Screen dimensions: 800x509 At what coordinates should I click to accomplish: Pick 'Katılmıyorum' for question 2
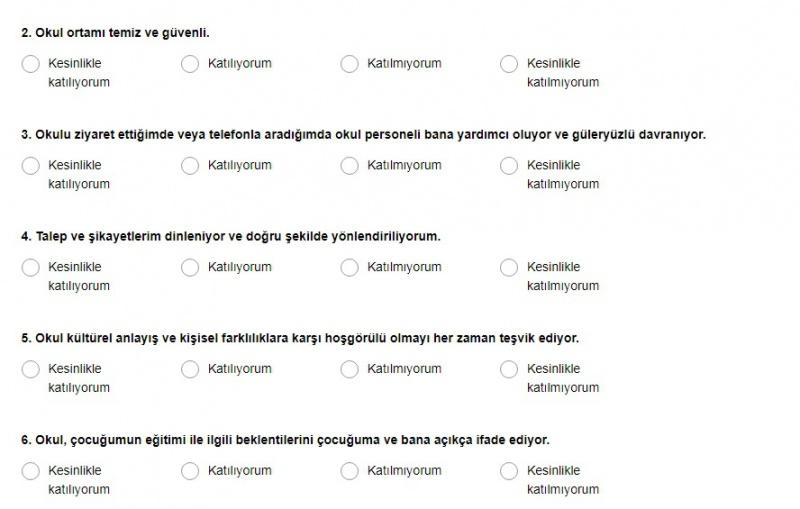(x=350, y=64)
